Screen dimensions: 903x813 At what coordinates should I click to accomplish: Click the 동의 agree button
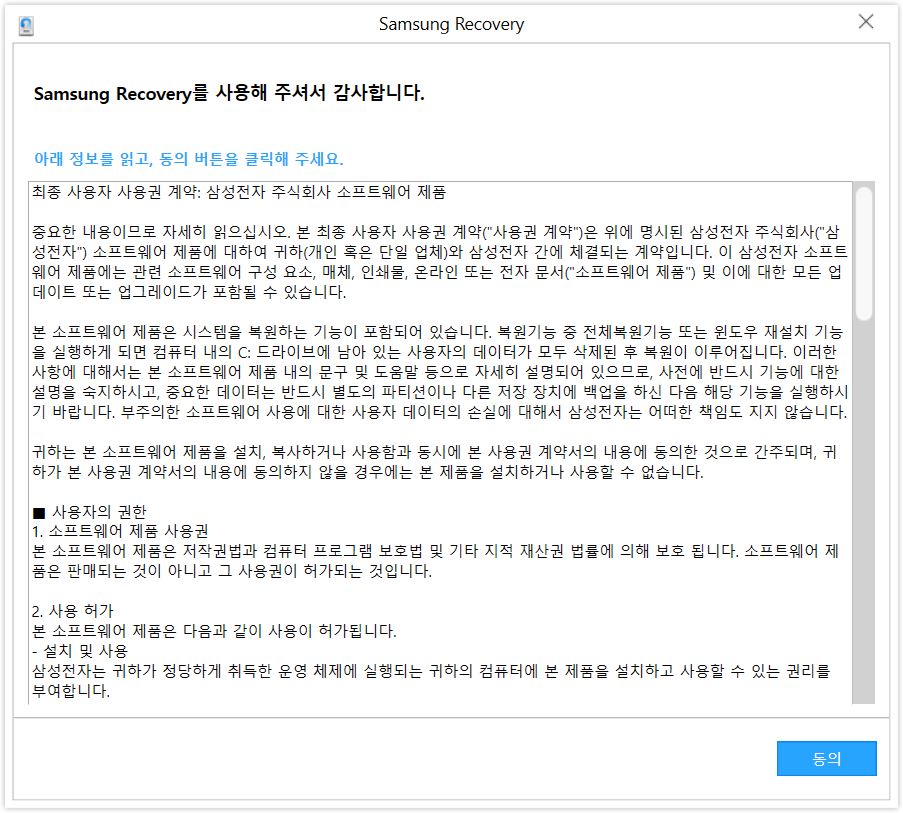tap(826, 758)
